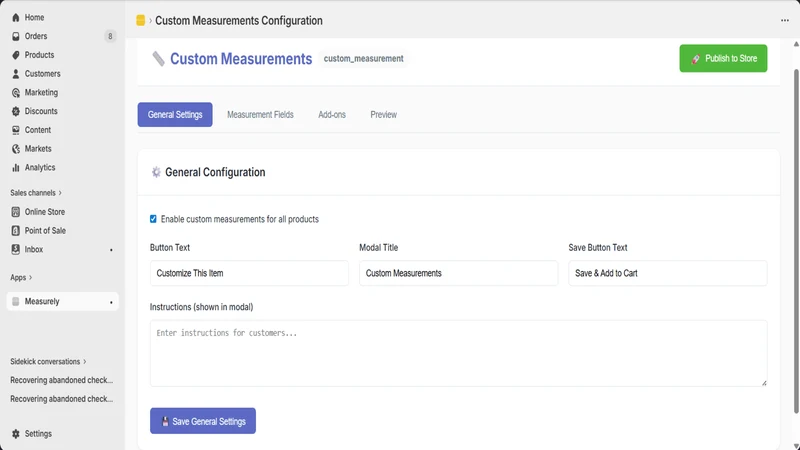Click the Settings gear icon
The width and height of the screenshot is (800, 450).
16,434
